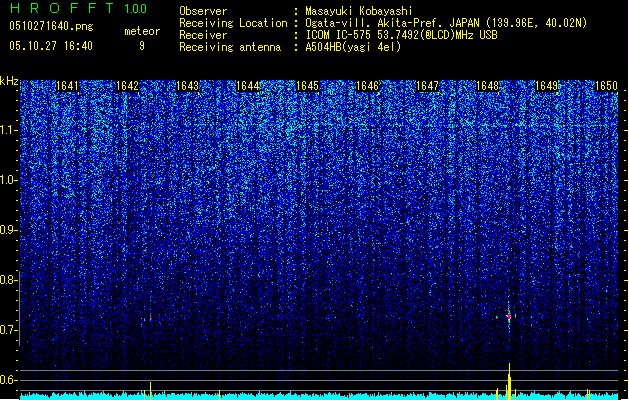
Task: Click the A504HB(yagi 4el) antenna text
Action: pyautogui.click(x=353, y=47)
